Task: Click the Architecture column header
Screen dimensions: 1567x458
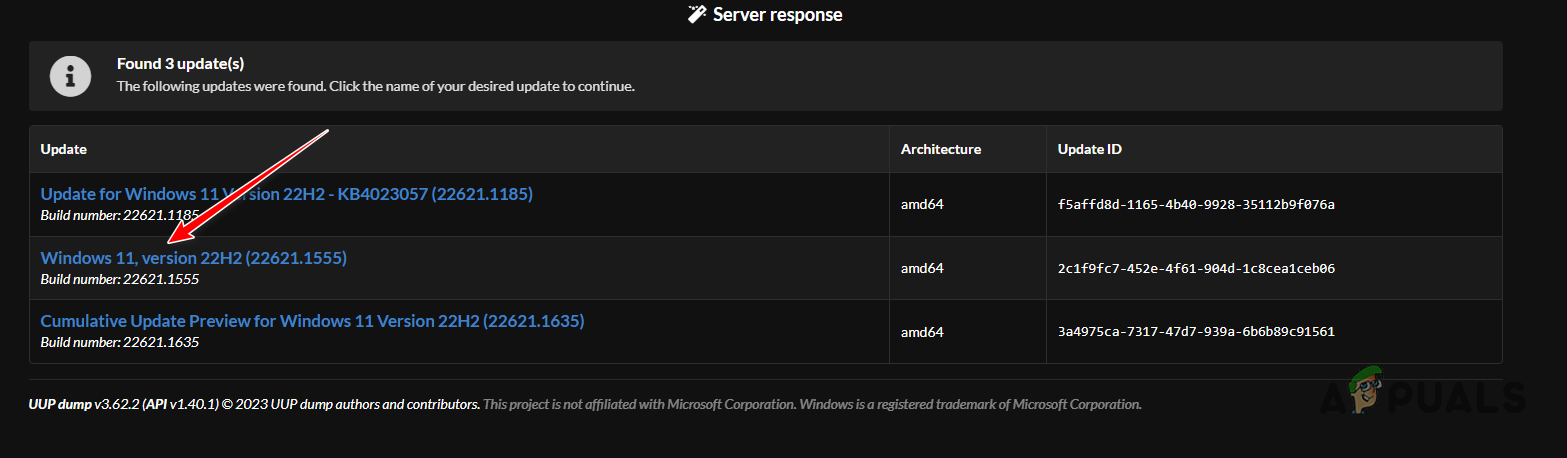Action: (940, 149)
